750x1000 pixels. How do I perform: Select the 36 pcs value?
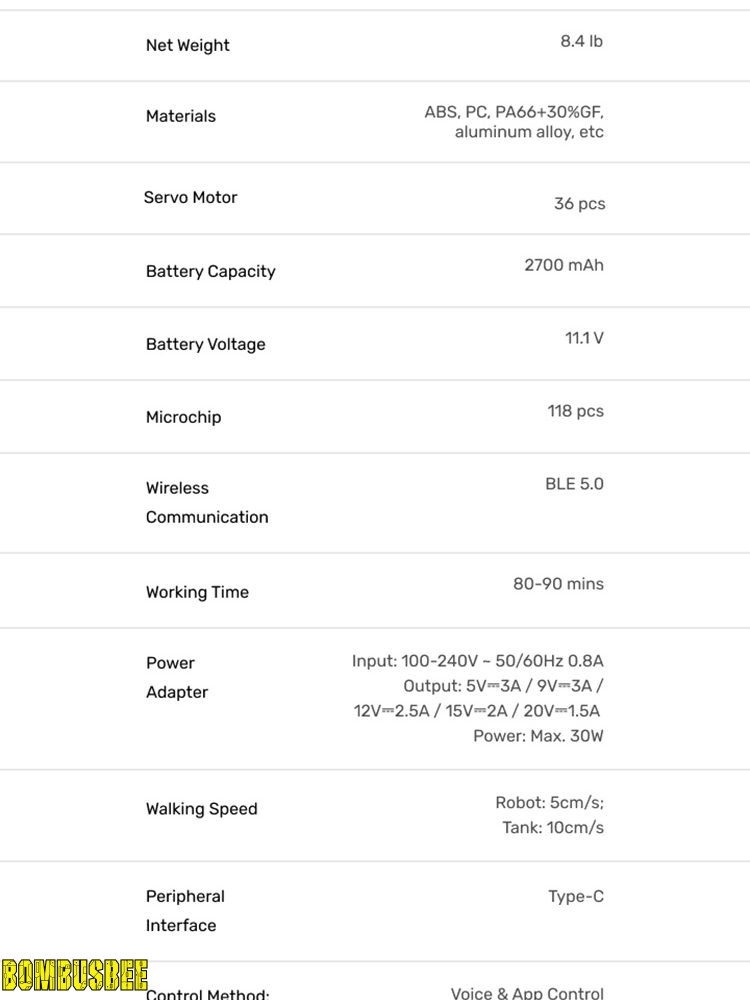click(579, 203)
